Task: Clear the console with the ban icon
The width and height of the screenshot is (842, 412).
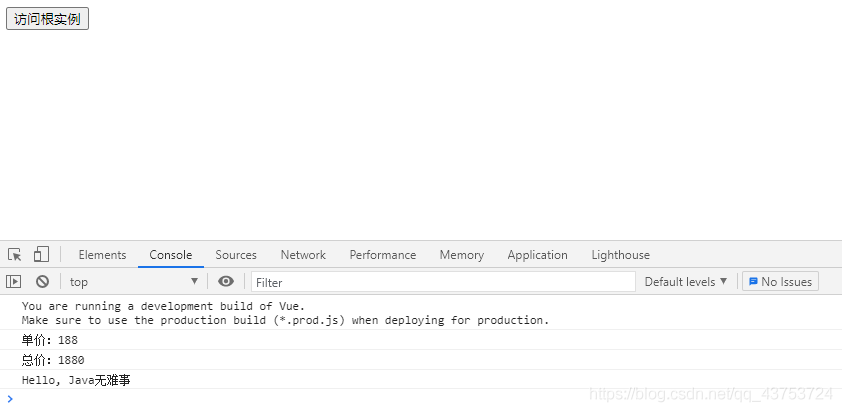Action: 42,281
